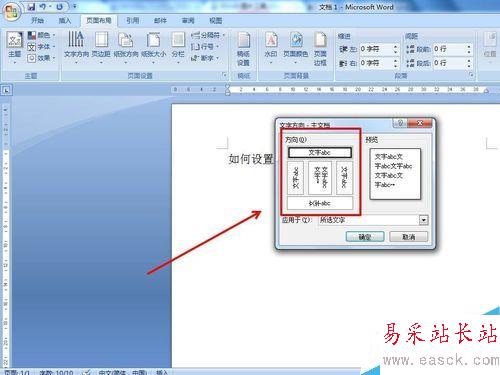This screenshot has width=500, height=375.
Task: Open 分栏 columns options
Action: tap(178, 47)
